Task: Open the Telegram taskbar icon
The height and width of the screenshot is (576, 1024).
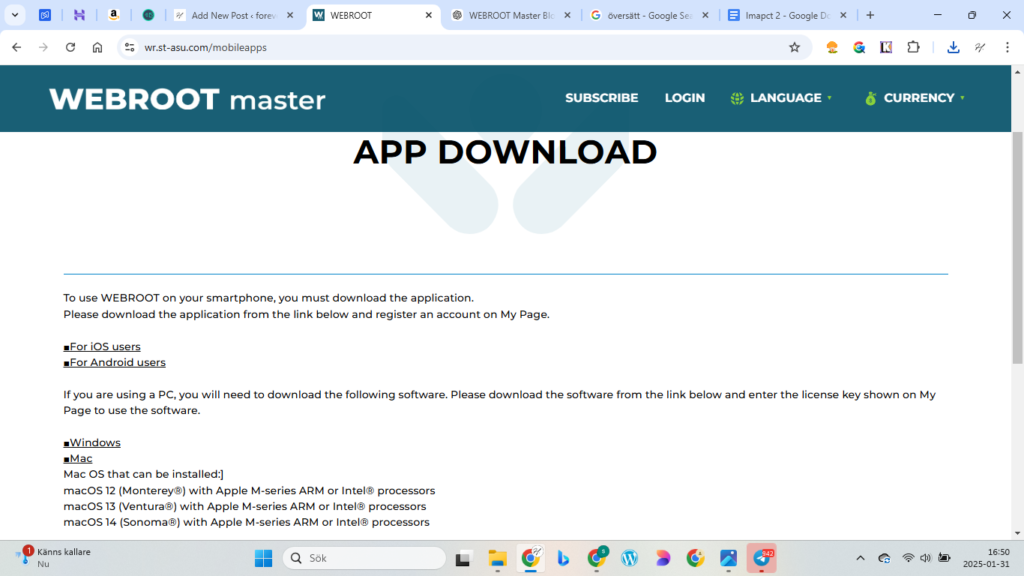Action: point(761,558)
